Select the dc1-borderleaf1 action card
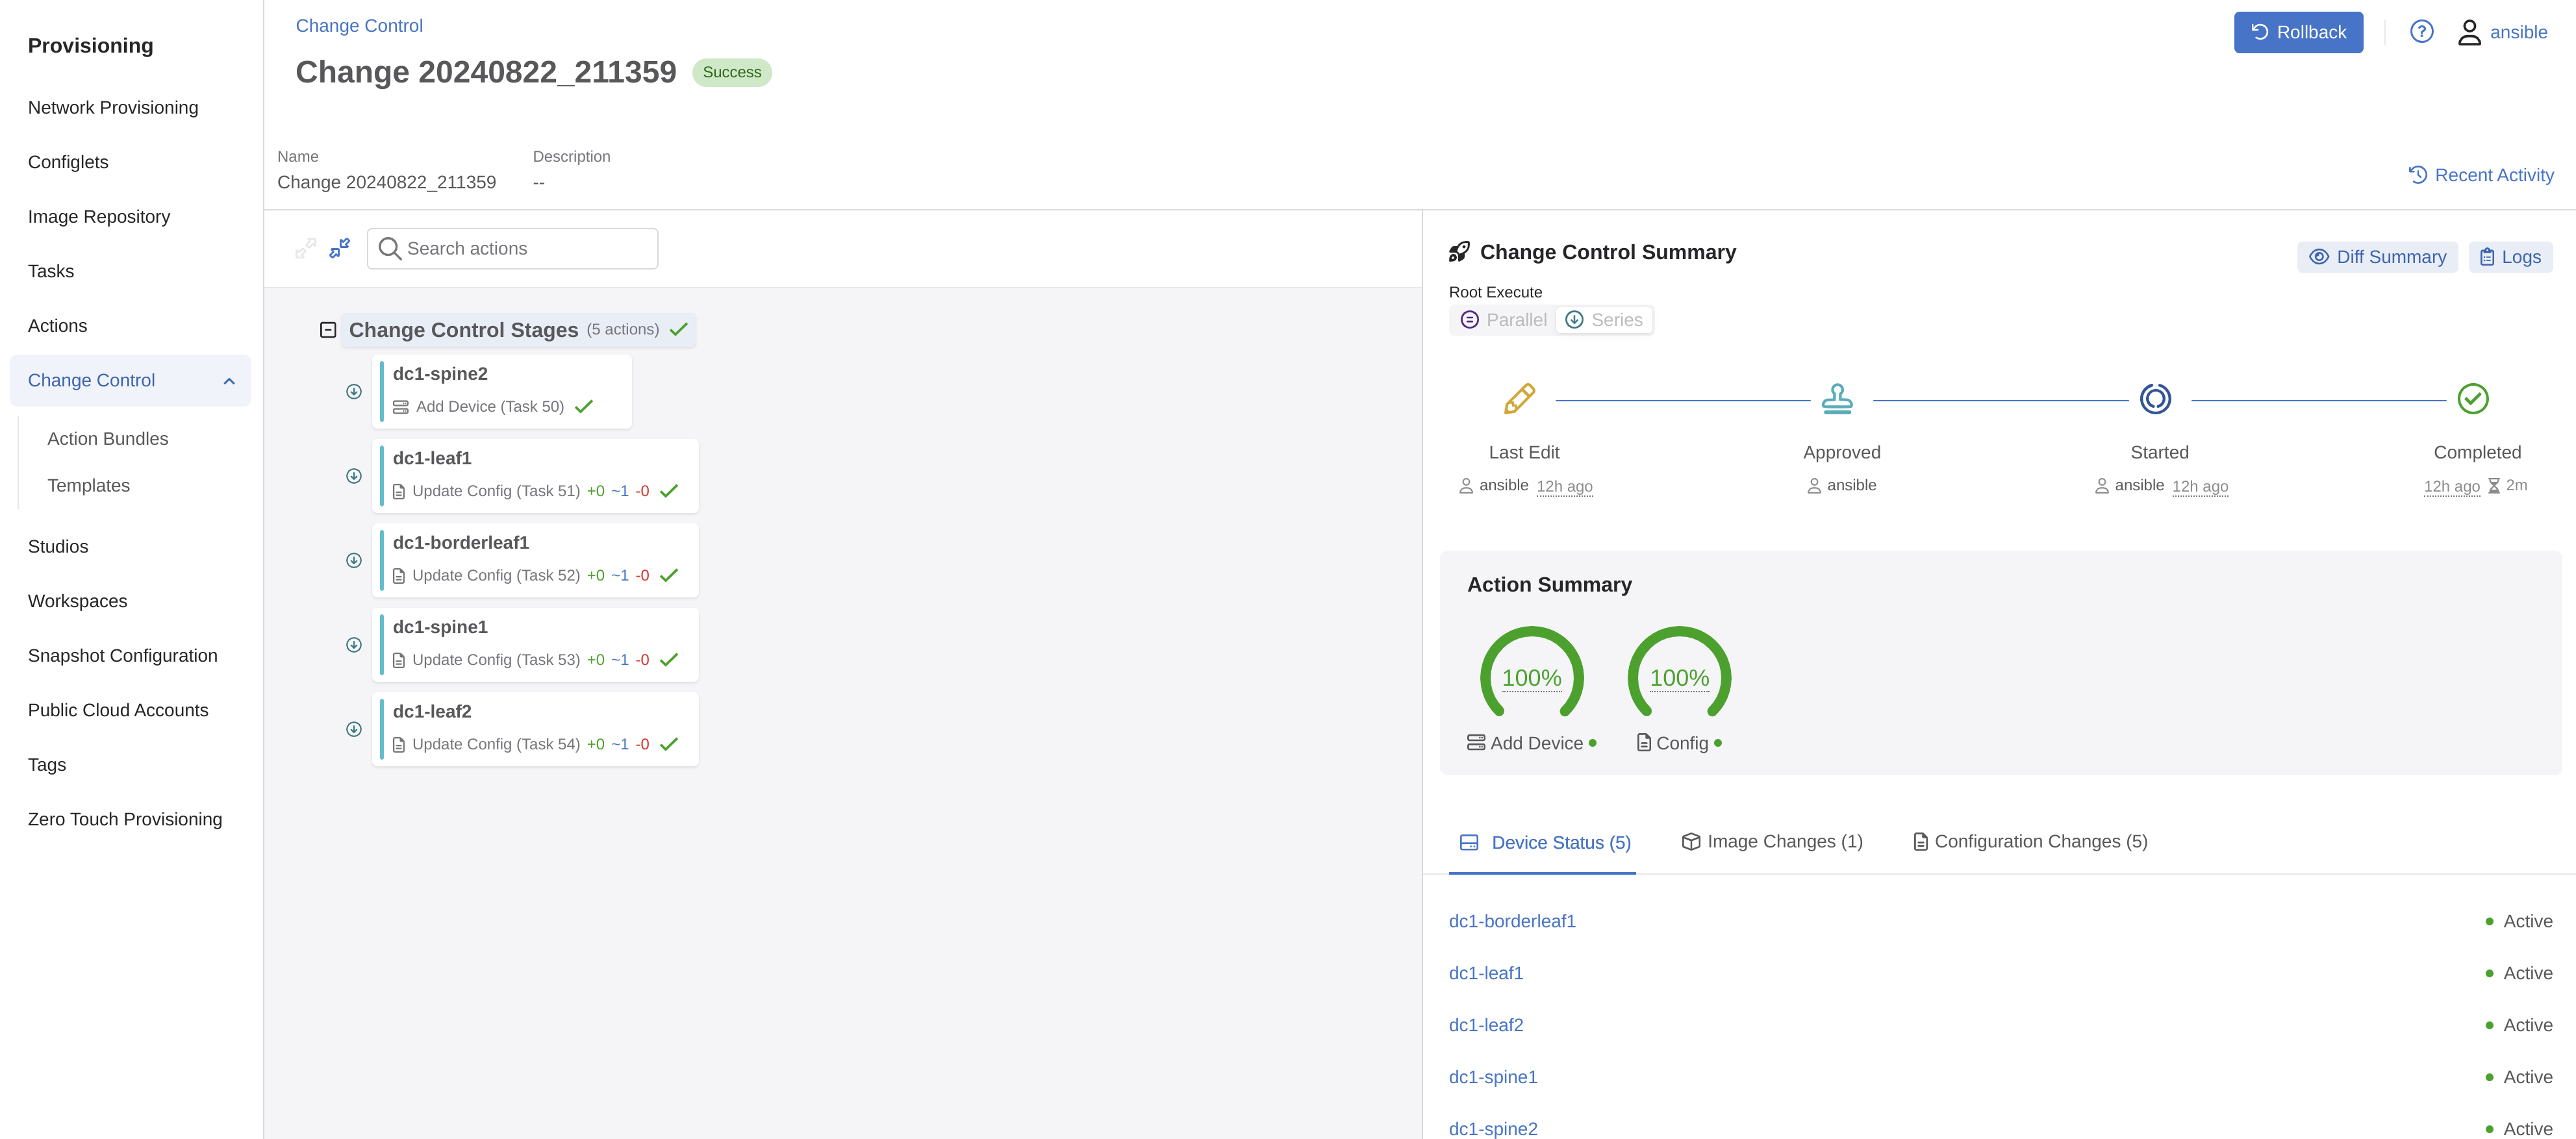2576x1139 pixels. 535,560
